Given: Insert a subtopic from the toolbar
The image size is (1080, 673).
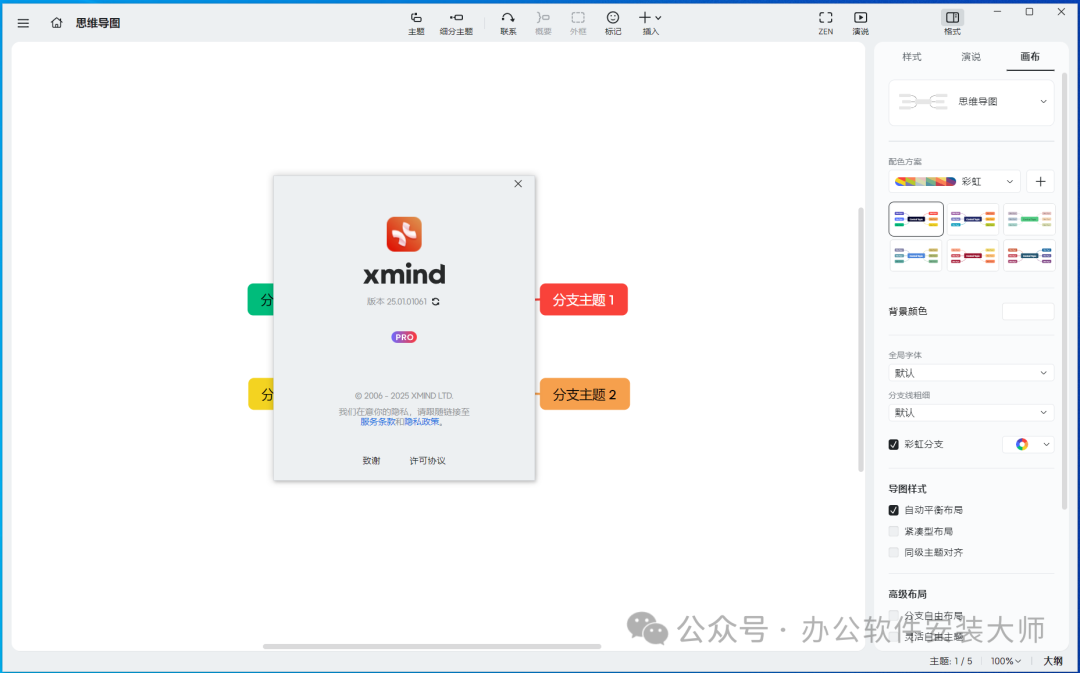Looking at the screenshot, I should click(x=456, y=23).
